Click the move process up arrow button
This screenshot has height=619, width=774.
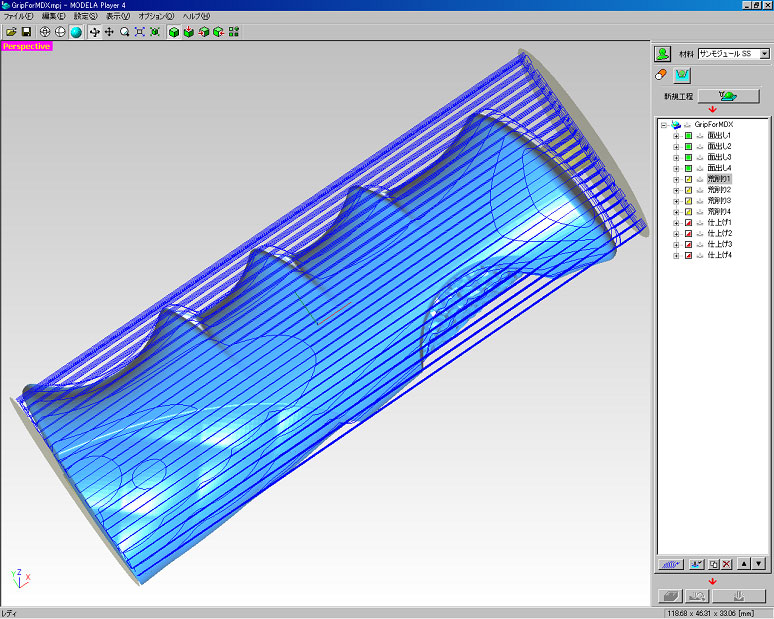[744, 564]
